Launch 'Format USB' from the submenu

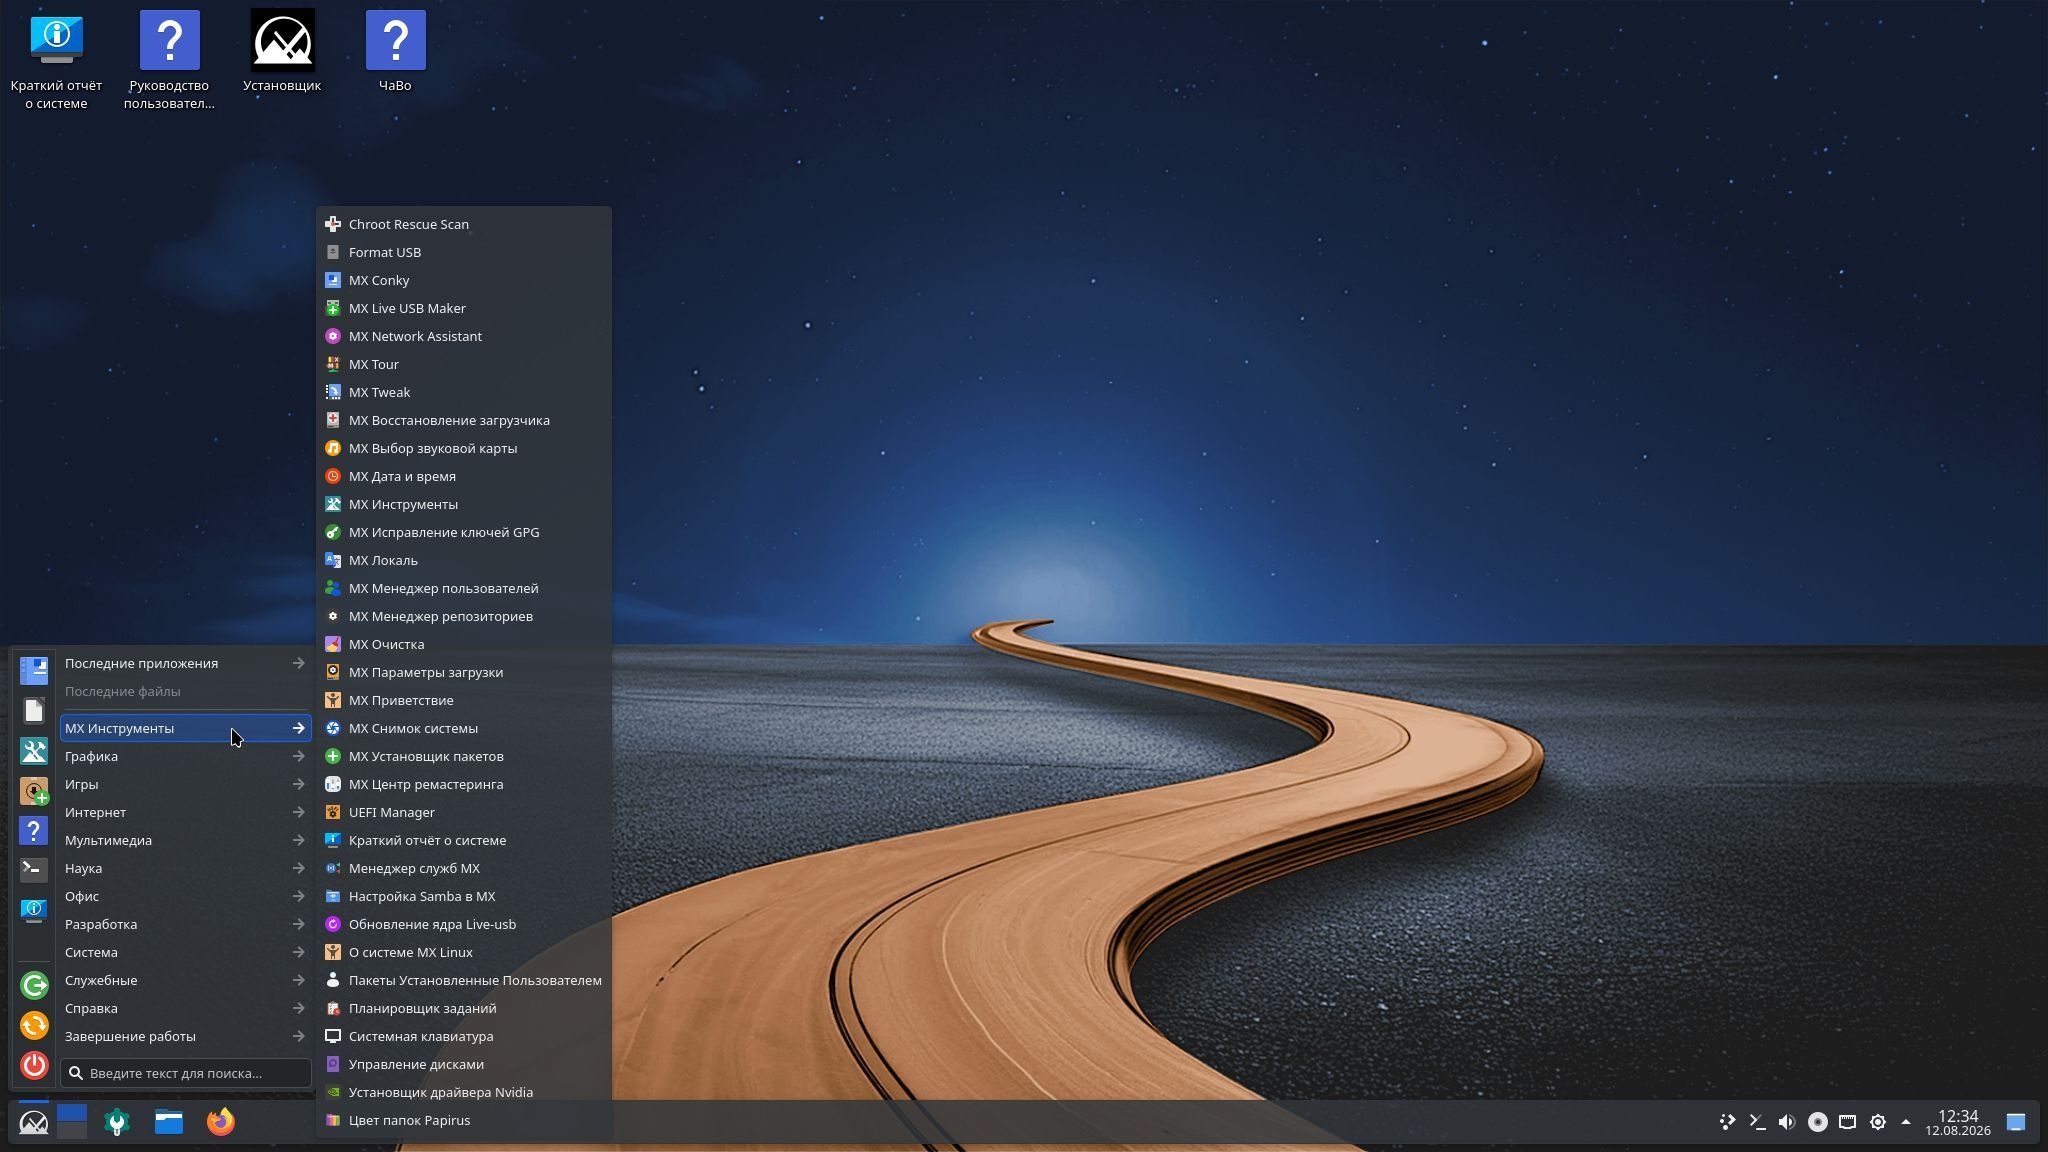(464, 252)
